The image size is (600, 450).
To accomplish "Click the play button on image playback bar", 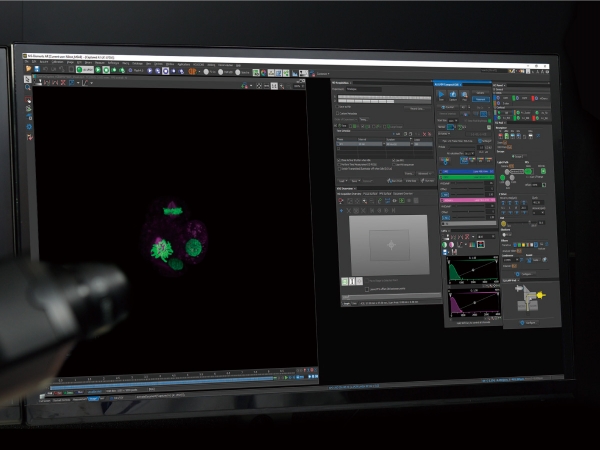I will click(286, 378).
